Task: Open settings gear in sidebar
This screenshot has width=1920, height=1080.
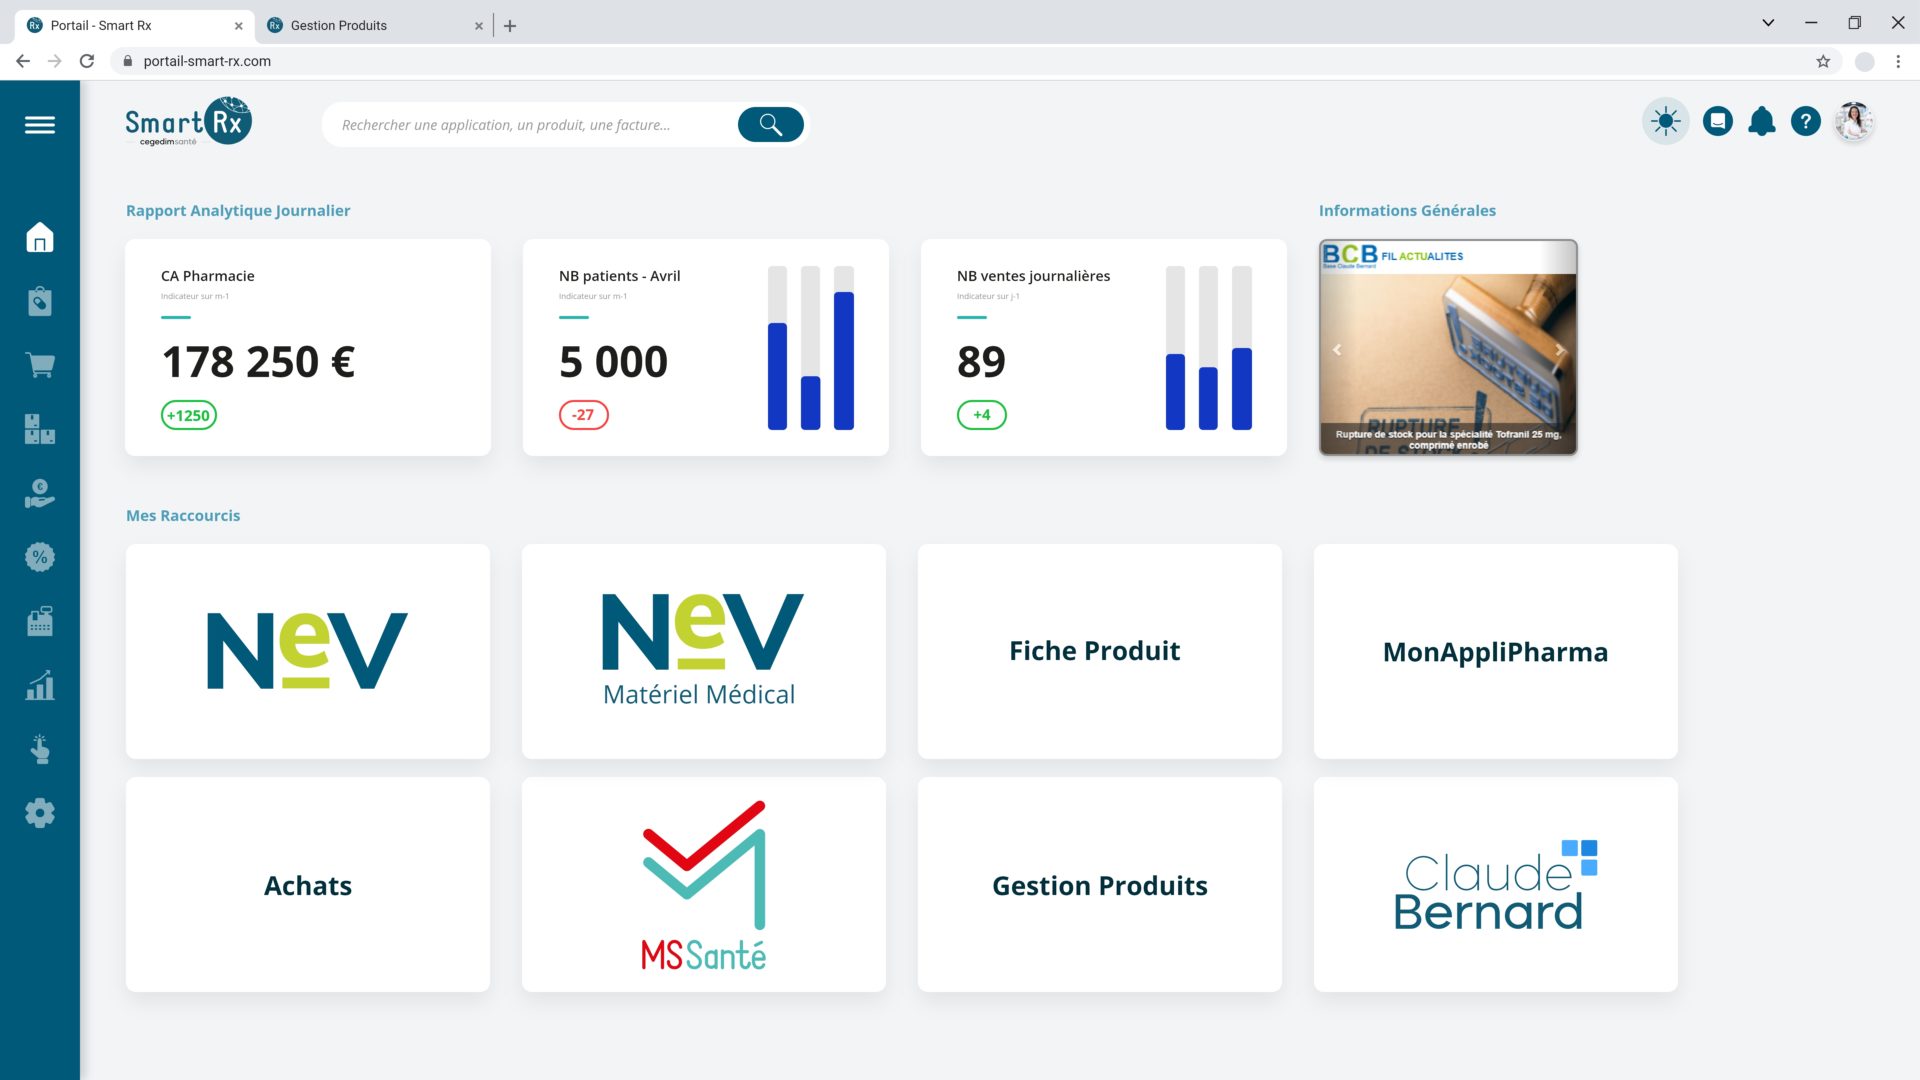Action: pyautogui.click(x=40, y=813)
